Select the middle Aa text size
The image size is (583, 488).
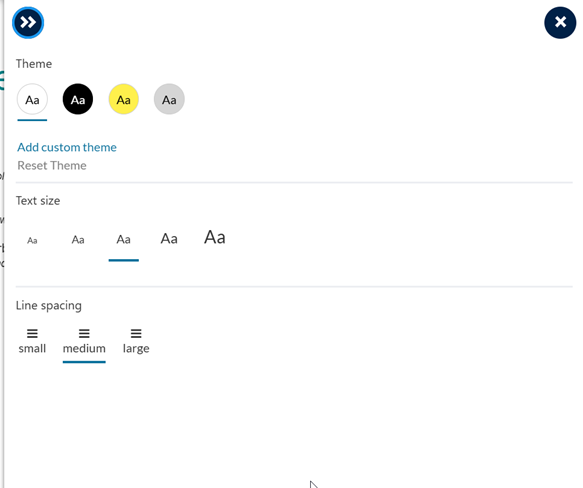click(x=123, y=240)
